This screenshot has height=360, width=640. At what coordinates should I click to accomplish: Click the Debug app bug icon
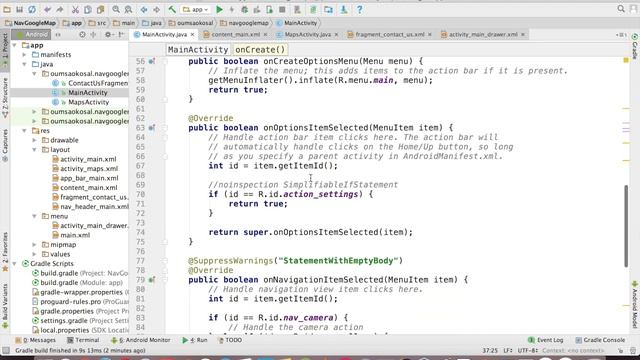coord(244,9)
